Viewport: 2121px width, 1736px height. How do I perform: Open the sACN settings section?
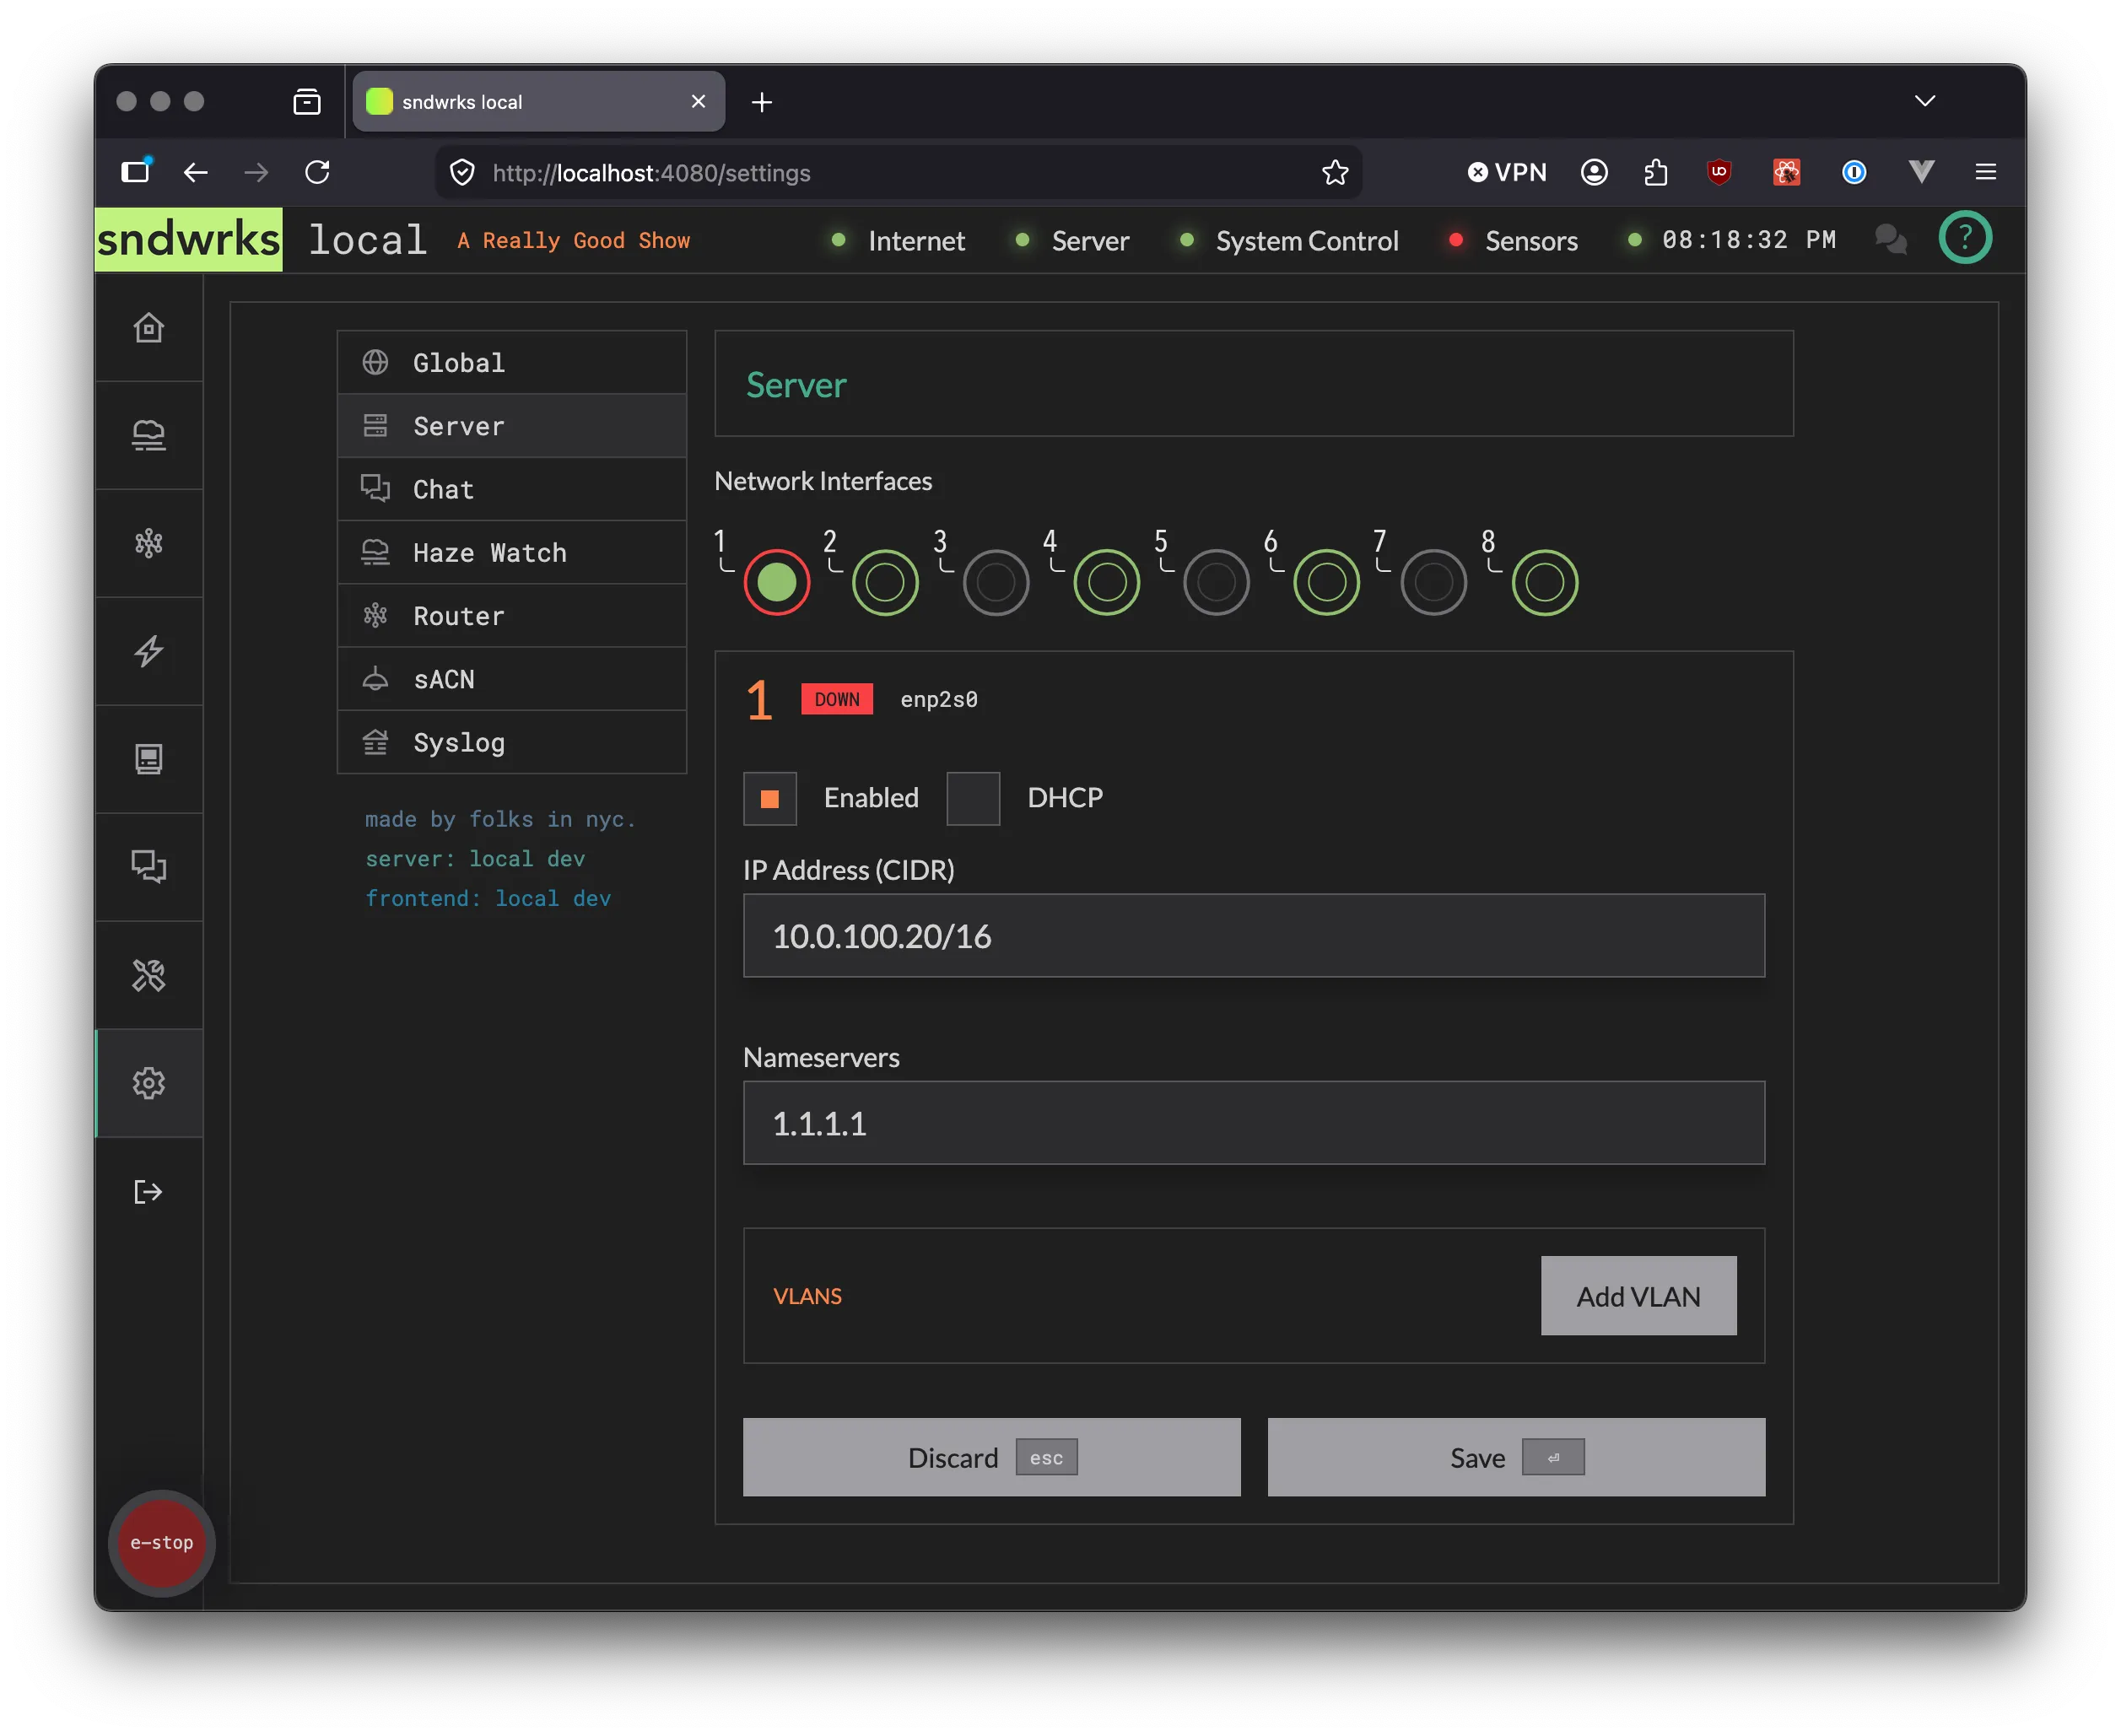[512, 679]
